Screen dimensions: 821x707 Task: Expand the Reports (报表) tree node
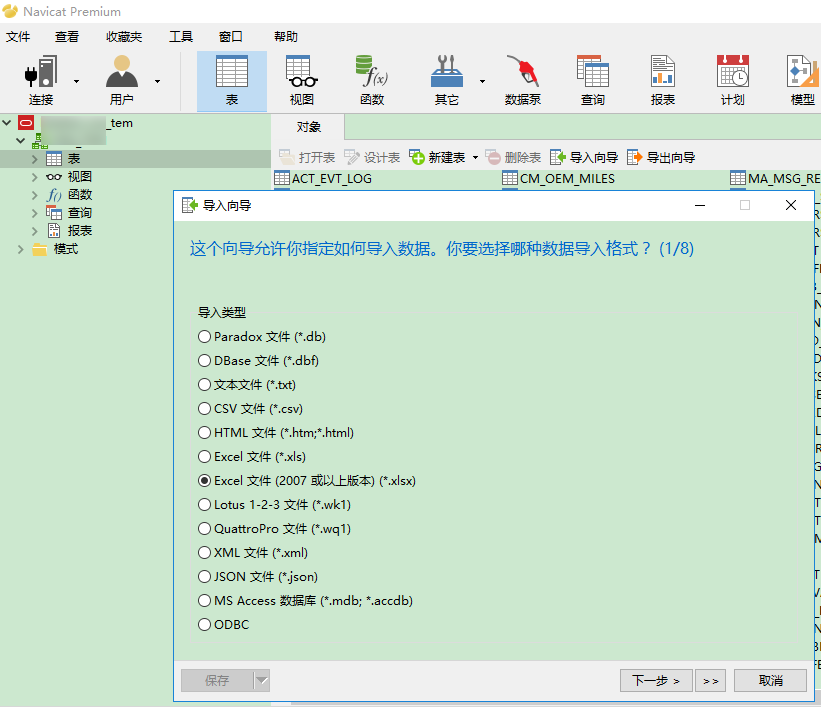click(35, 231)
